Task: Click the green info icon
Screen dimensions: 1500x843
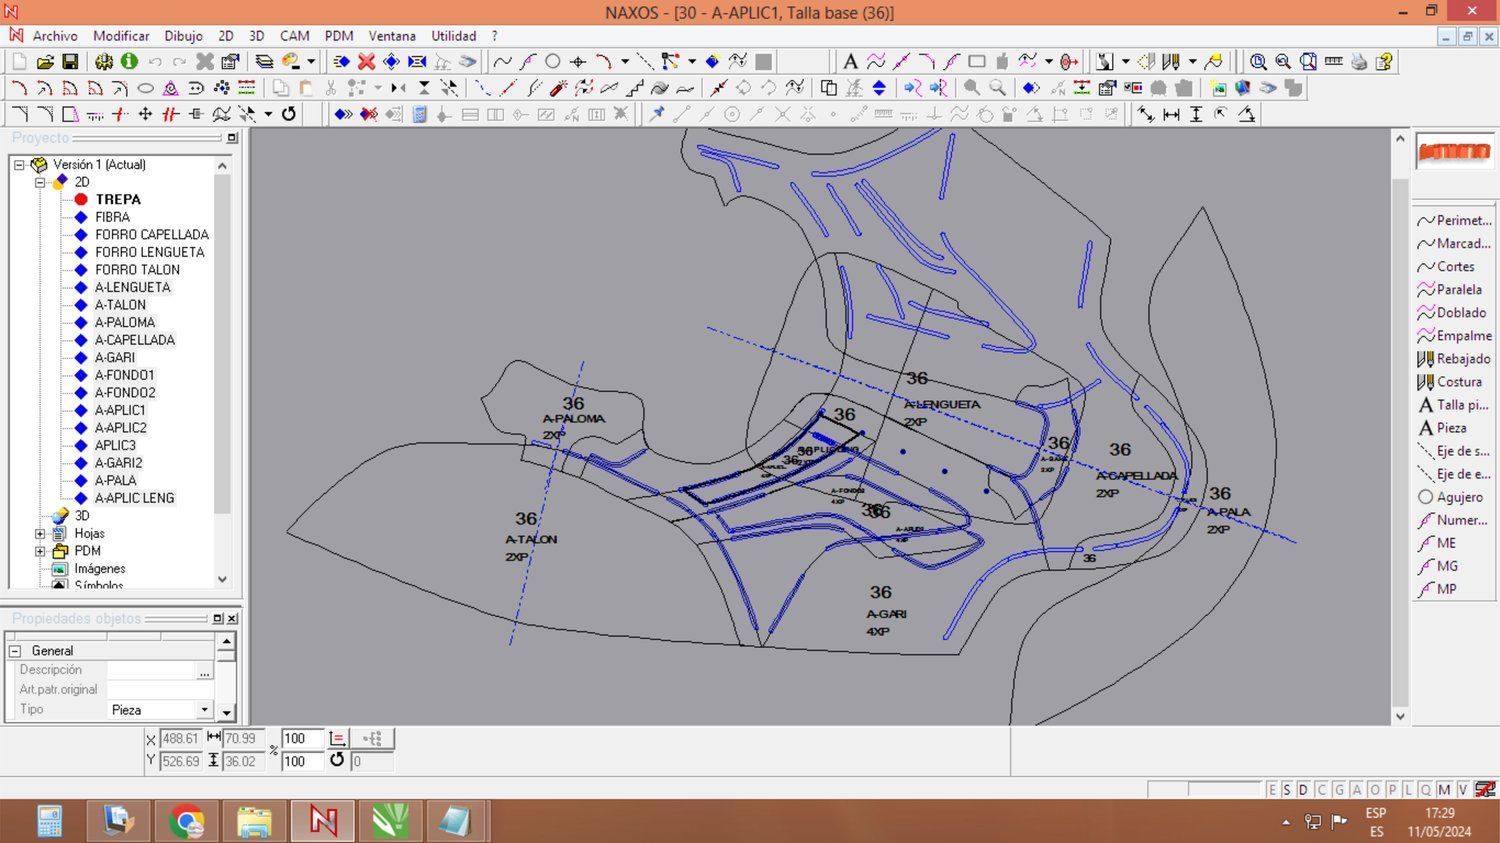Action: [x=129, y=62]
